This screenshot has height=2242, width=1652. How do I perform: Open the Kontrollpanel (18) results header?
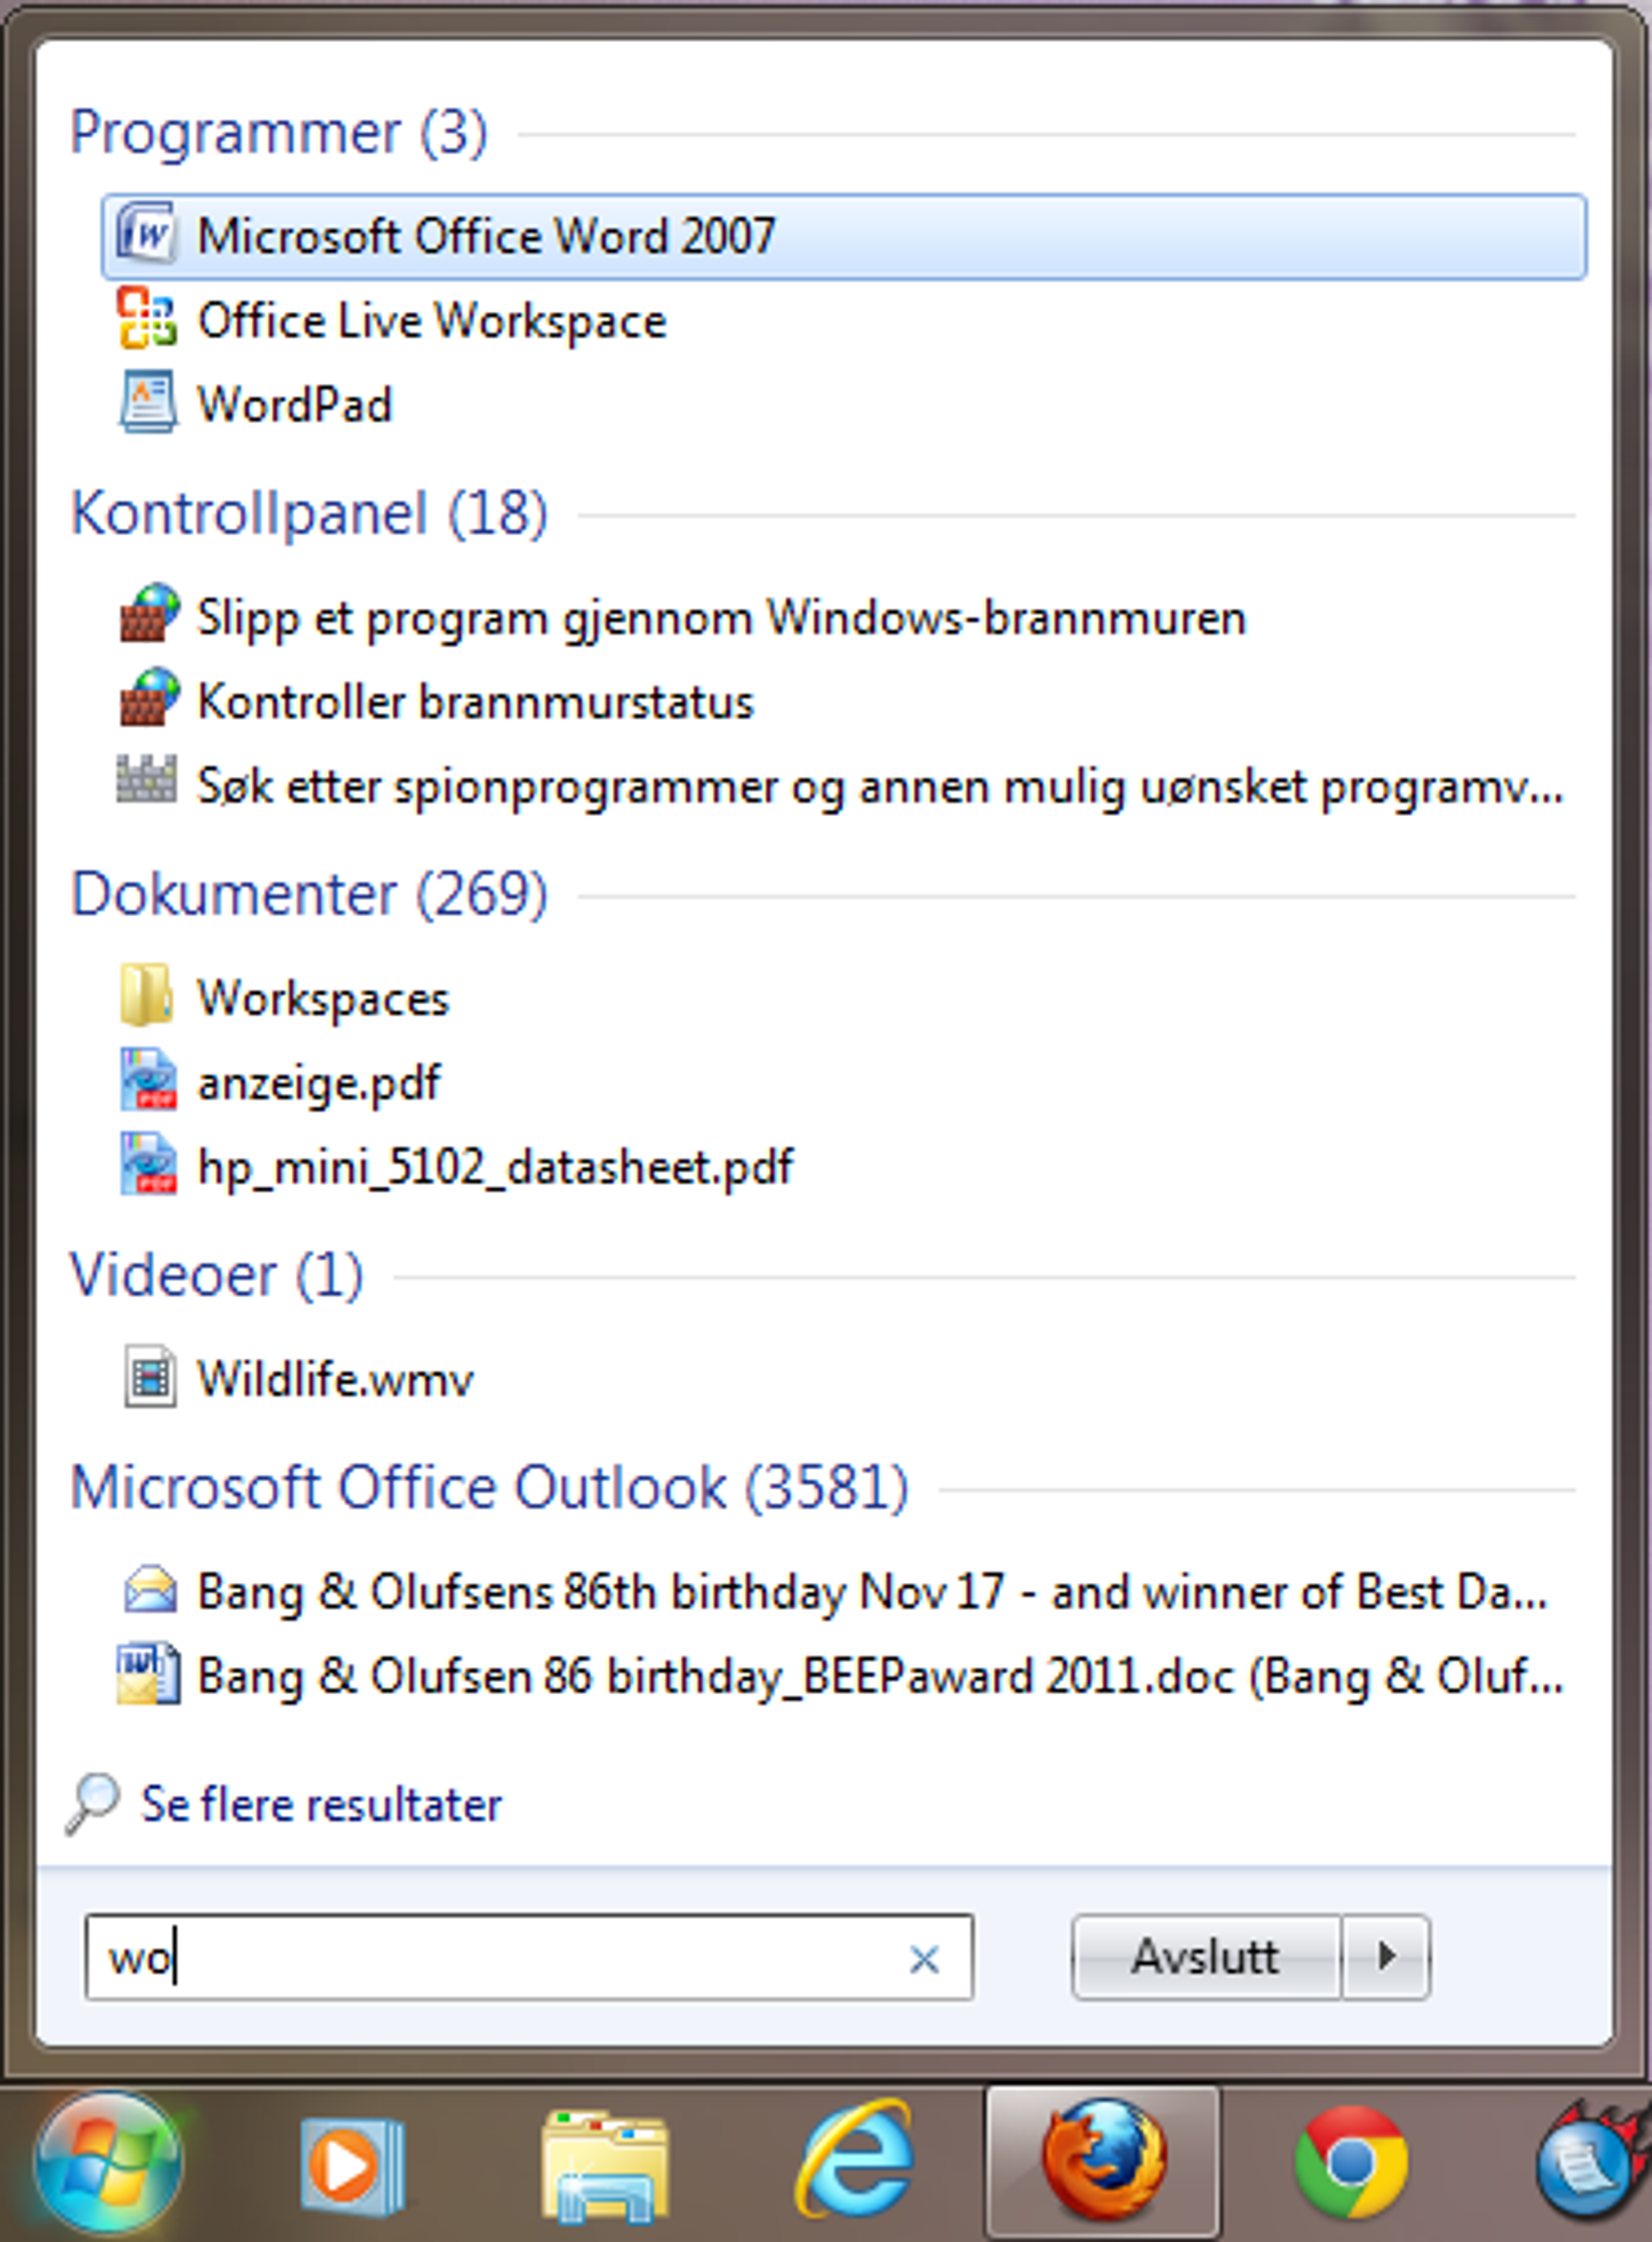(309, 513)
